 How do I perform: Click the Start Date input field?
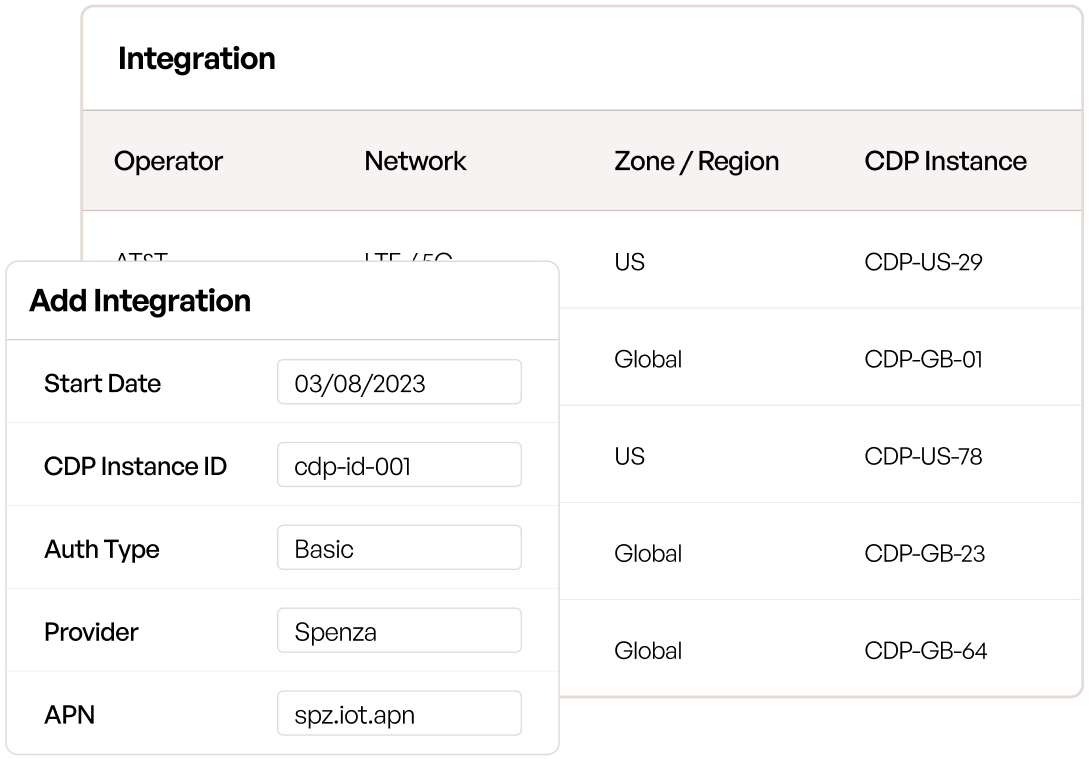(399, 383)
